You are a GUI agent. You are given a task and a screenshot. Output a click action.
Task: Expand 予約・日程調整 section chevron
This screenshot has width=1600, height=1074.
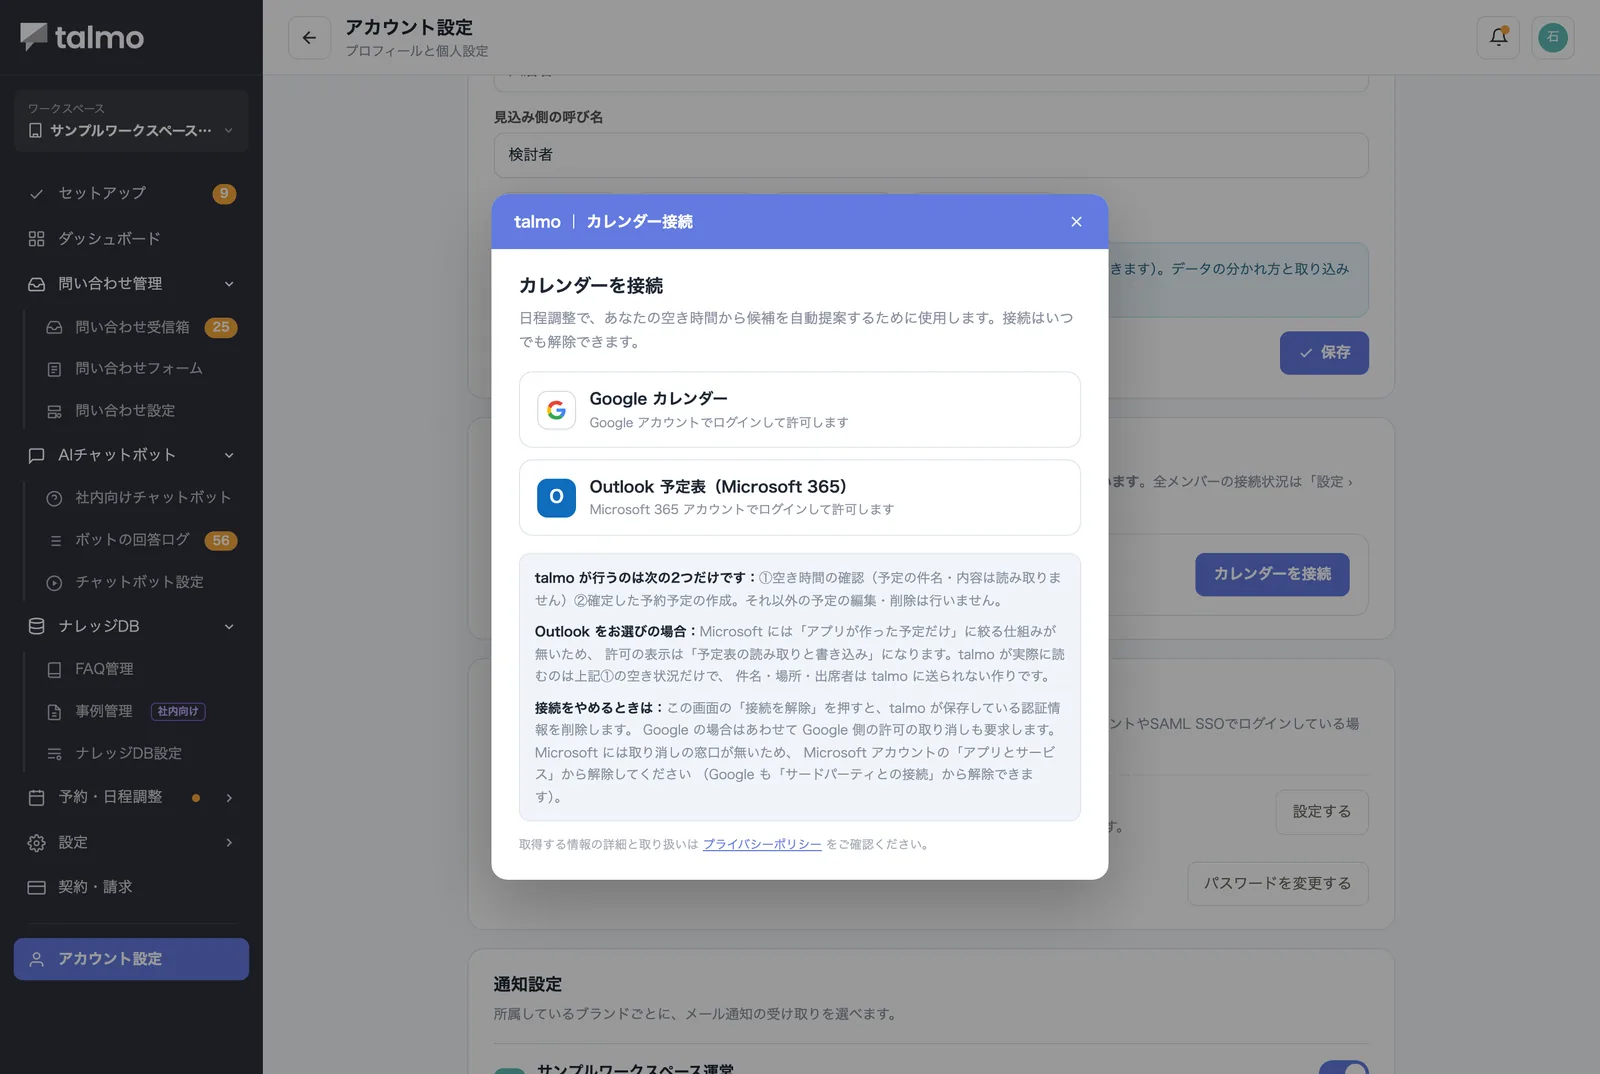click(x=229, y=798)
